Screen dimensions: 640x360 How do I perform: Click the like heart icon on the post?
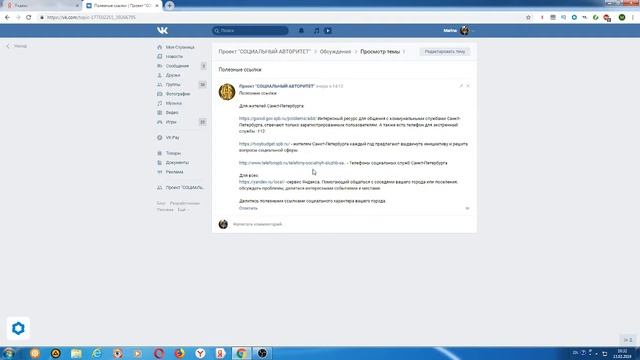point(467,208)
